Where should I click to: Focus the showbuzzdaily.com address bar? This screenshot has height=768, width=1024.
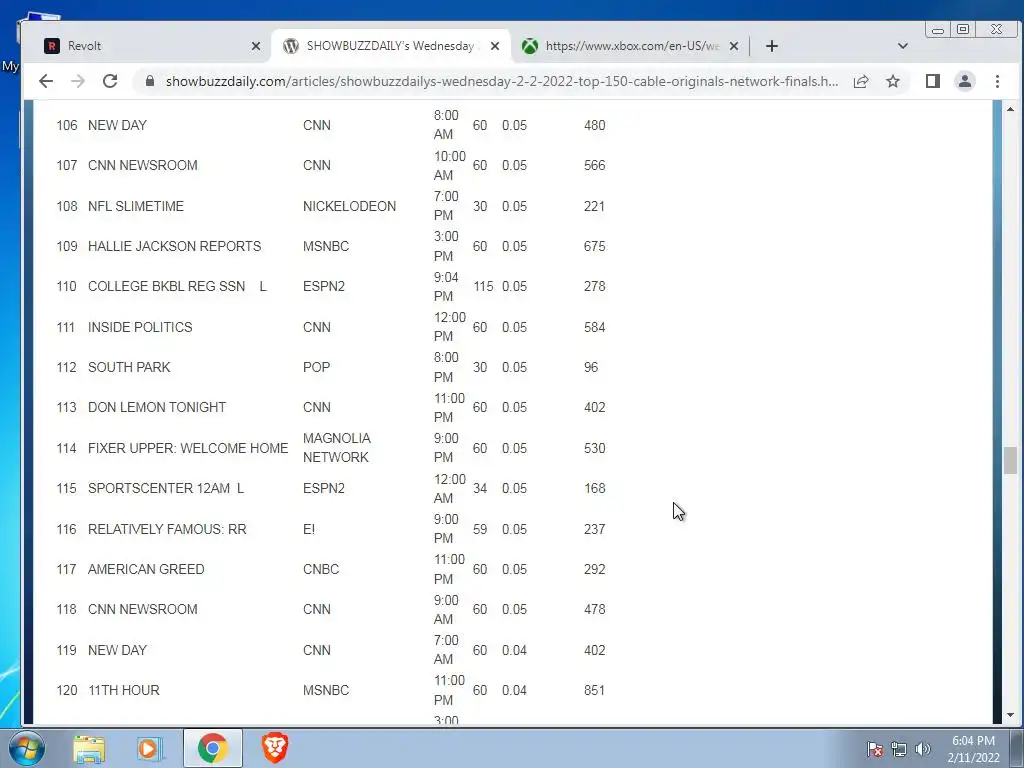click(502, 81)
